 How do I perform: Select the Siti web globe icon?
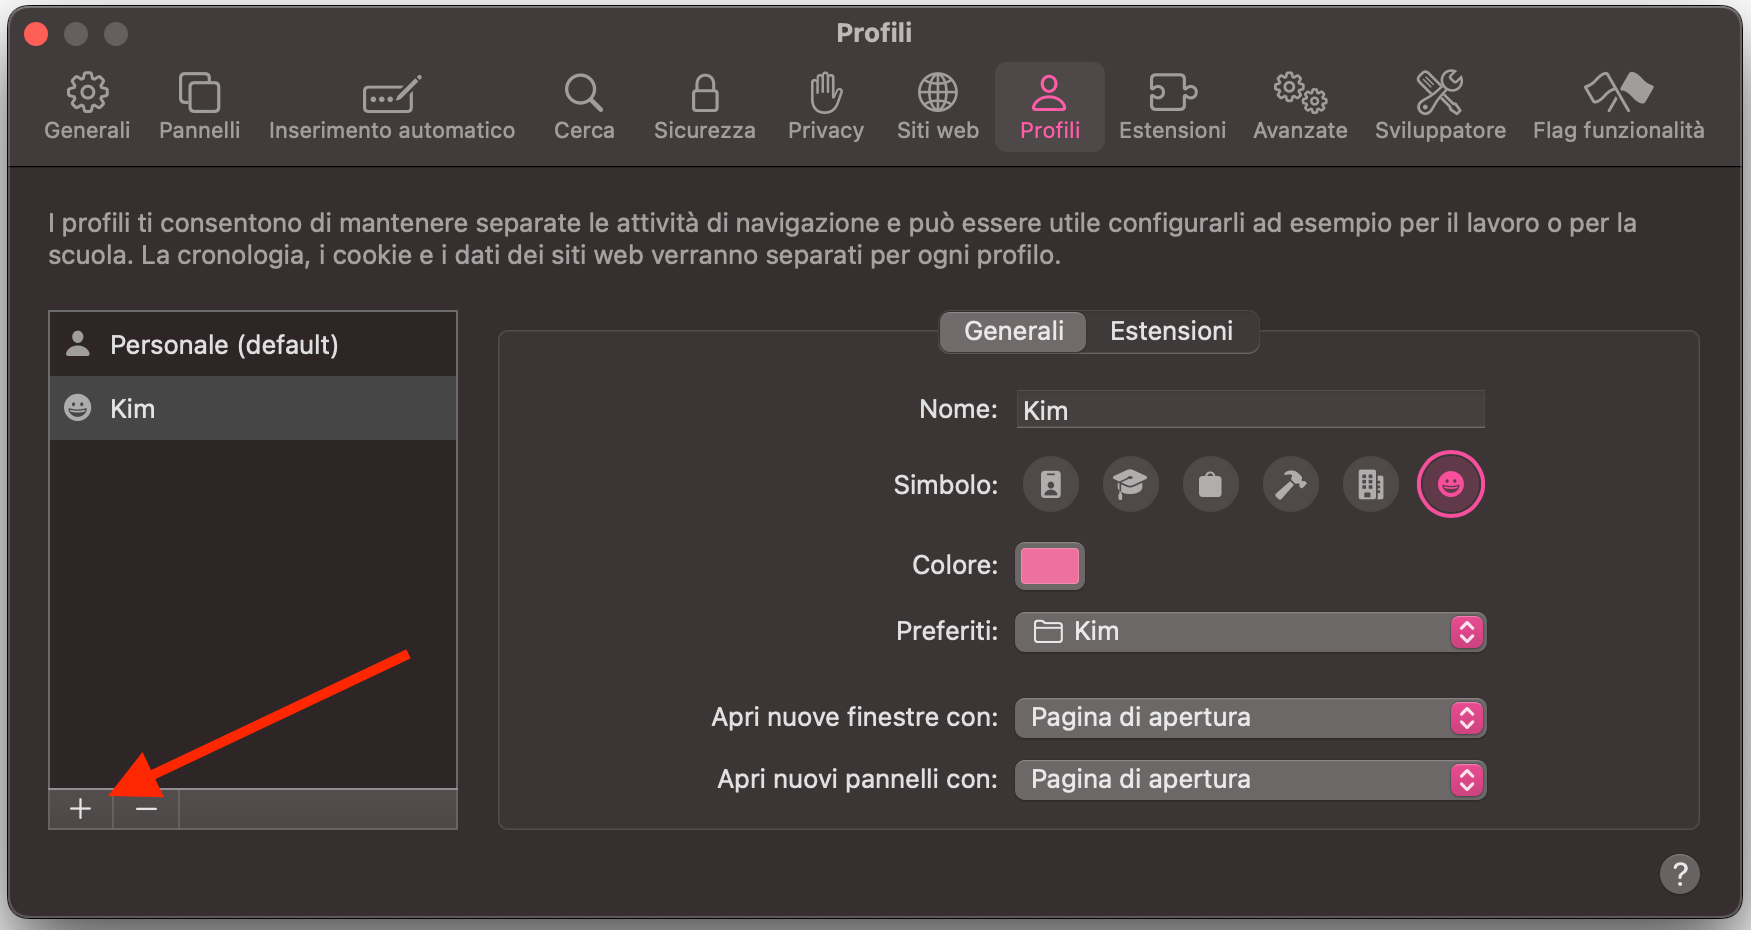(x=936, y=105)
